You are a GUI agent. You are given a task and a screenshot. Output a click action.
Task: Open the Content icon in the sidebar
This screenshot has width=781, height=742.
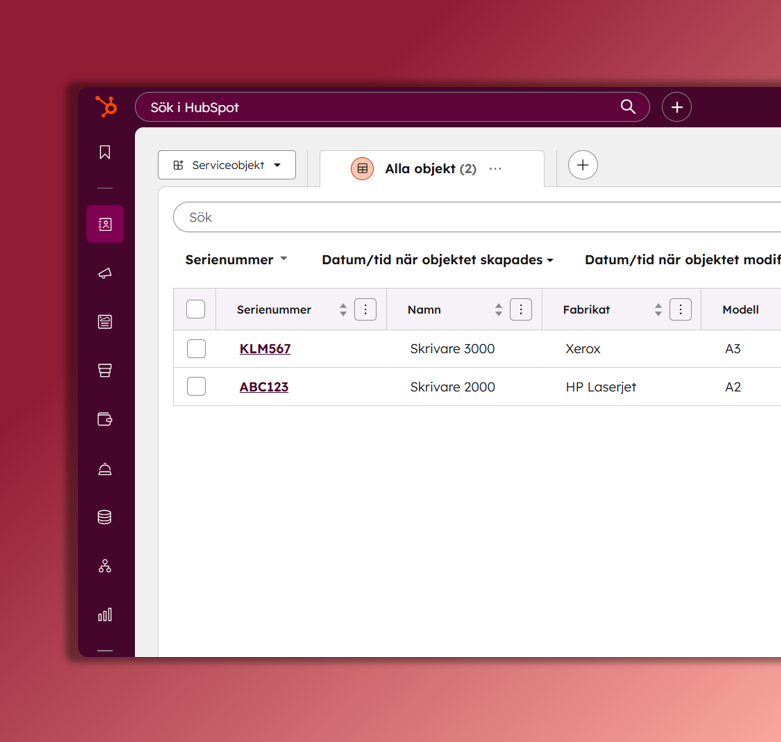click(105, 322)
